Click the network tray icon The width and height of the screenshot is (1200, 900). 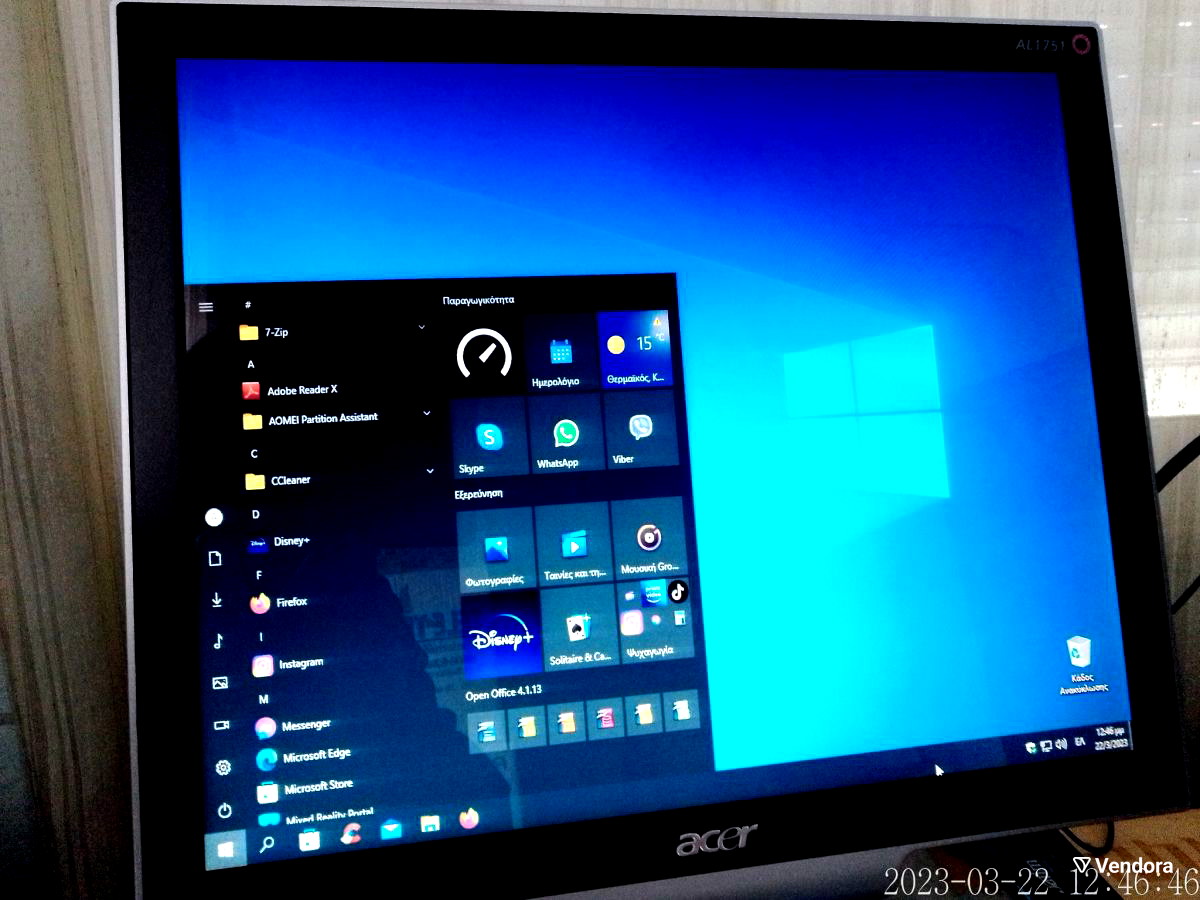click(x=1045, y=745)
